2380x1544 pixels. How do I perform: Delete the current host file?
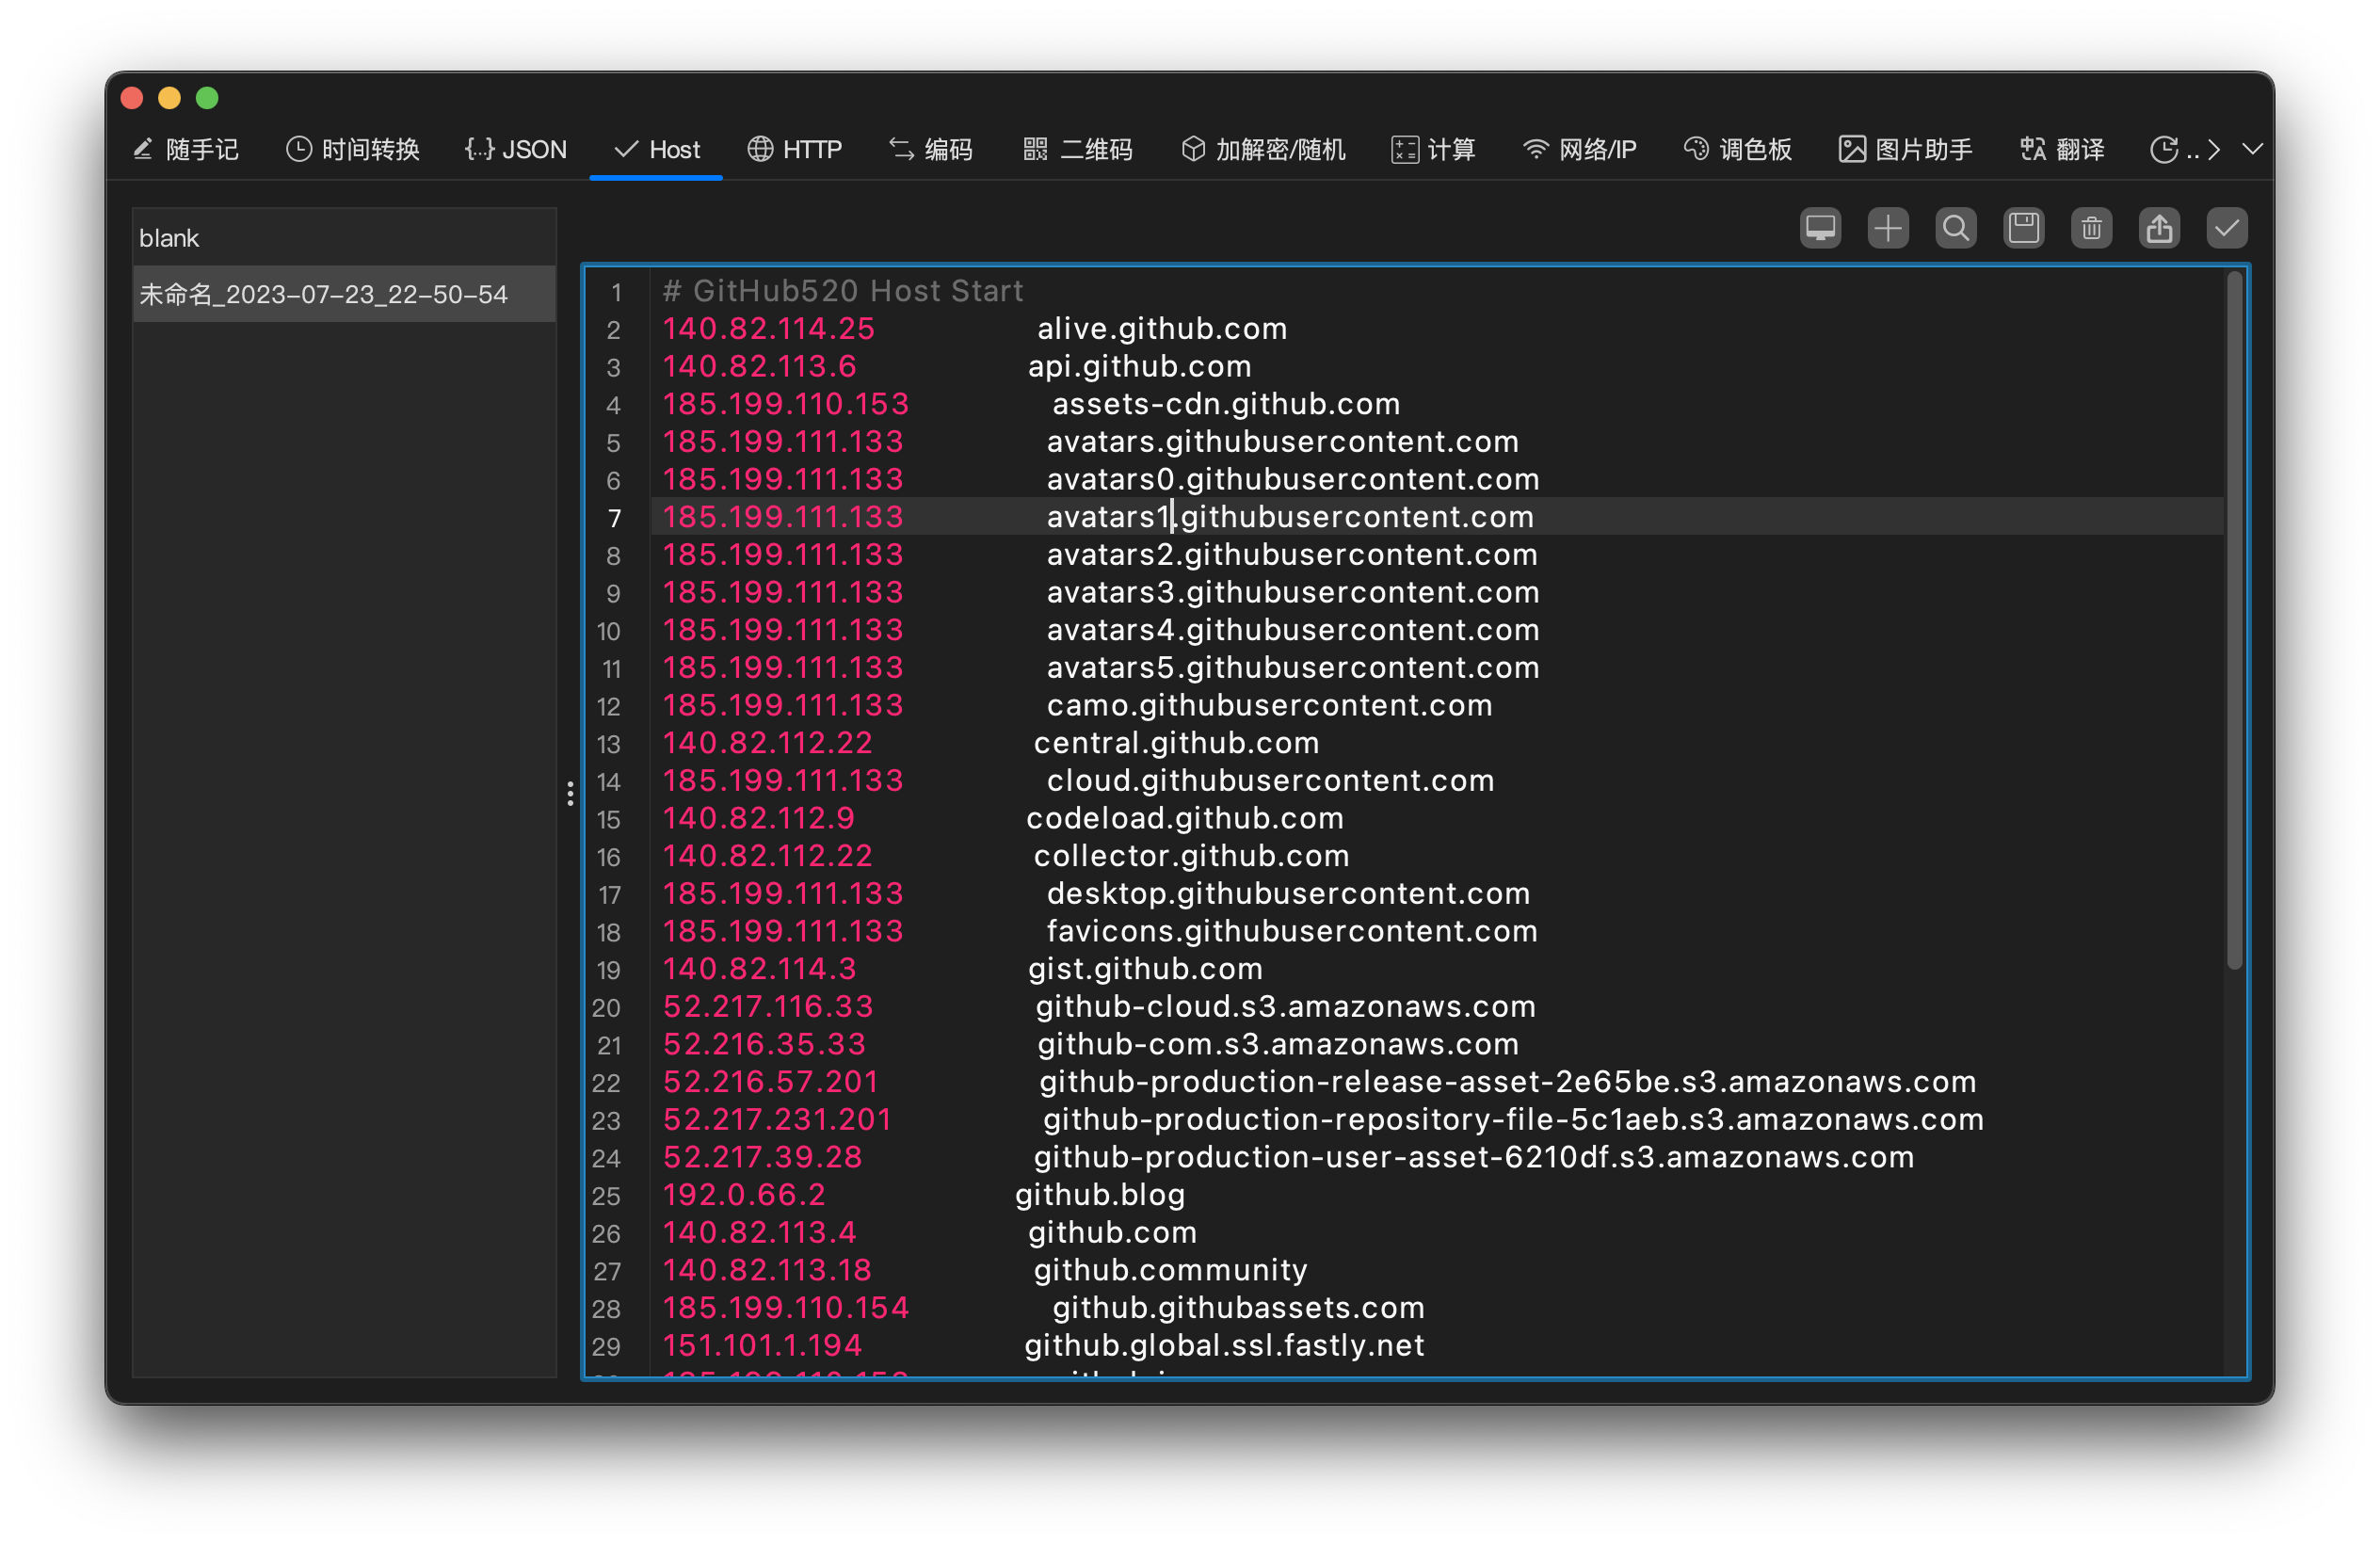pyautogui.click(x=2091, y=227)
